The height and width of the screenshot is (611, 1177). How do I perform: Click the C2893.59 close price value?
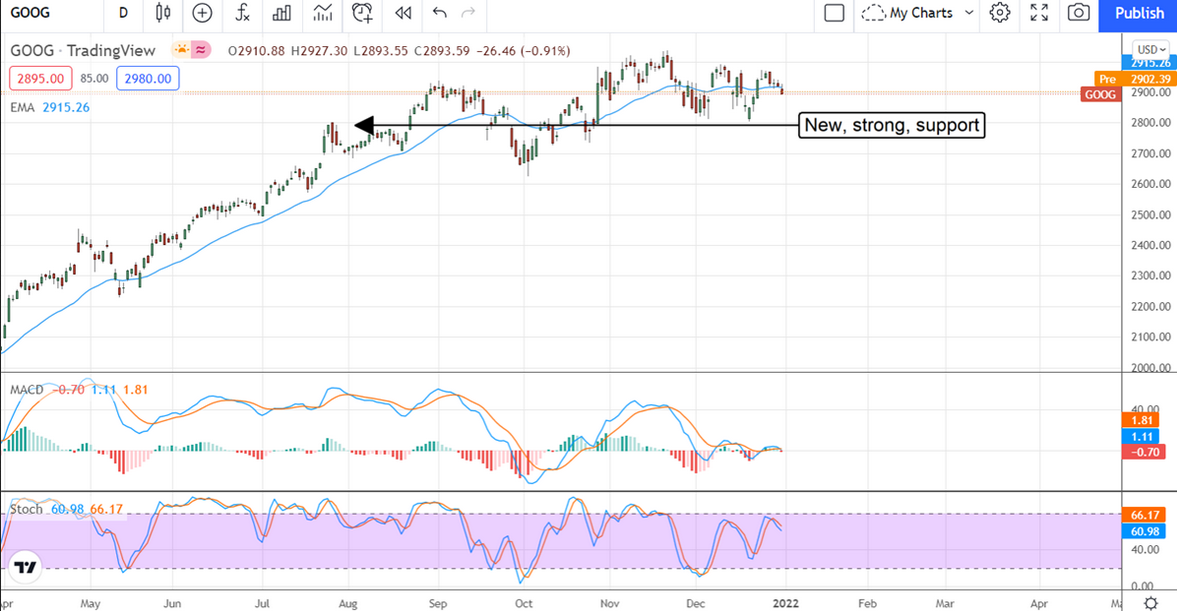[x=442, y=51]
